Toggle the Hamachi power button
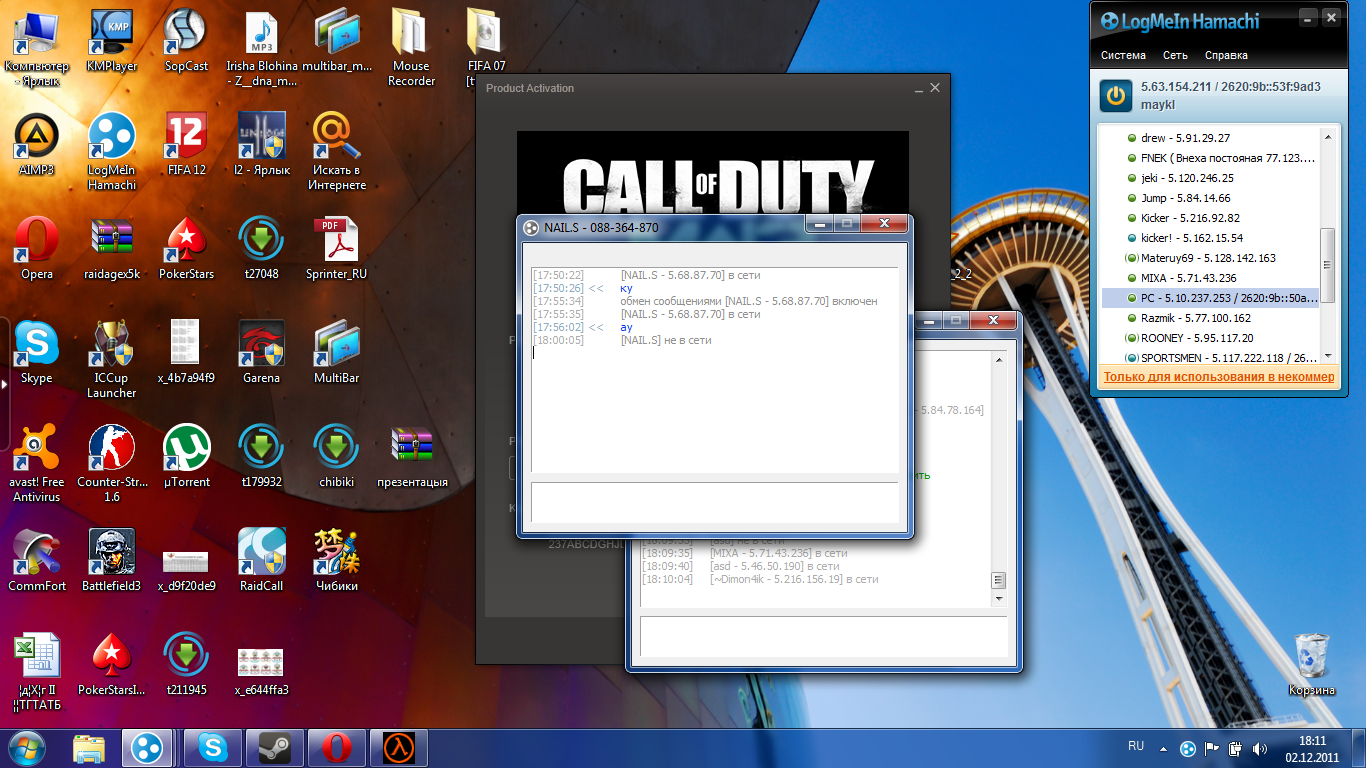Viewport: 1366px width, 768px height. point(1116,96)
